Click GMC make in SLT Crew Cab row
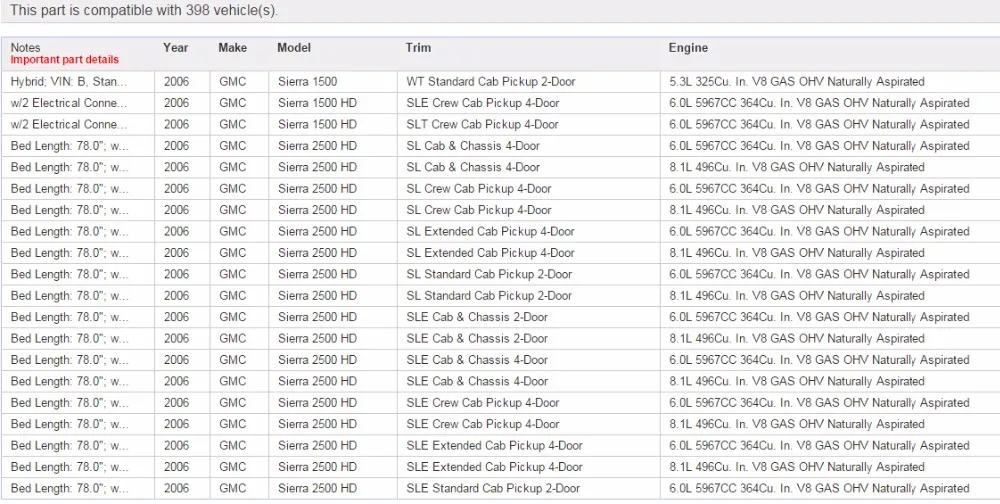 tap(232, 124)
